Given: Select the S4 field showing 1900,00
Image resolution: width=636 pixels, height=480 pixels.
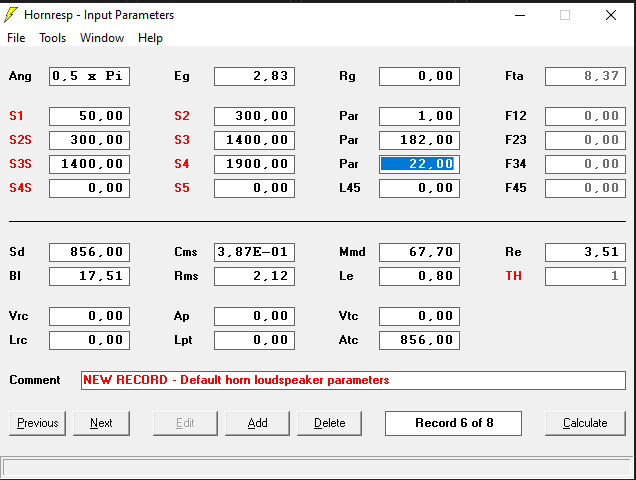Looking at the screenshot, I should [x=254, y=164].
